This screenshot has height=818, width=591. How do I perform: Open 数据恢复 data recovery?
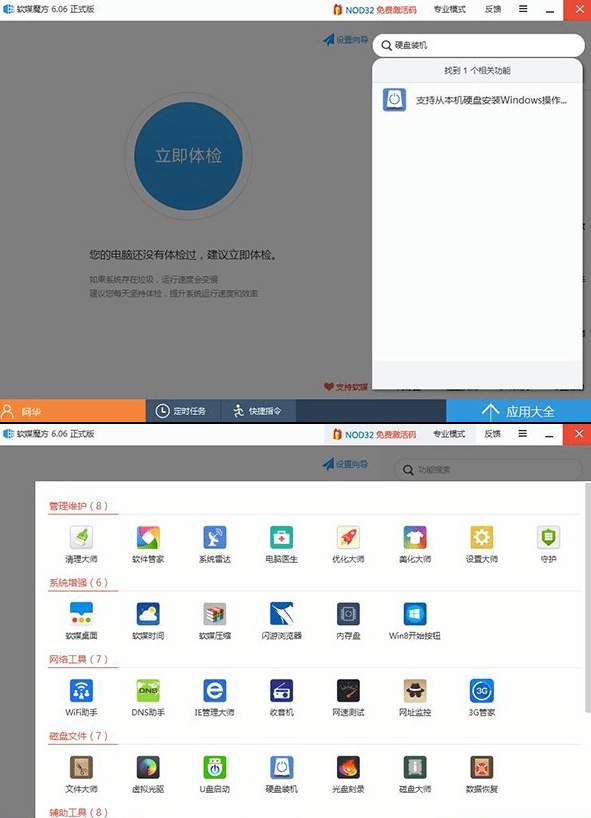(482, 774)
